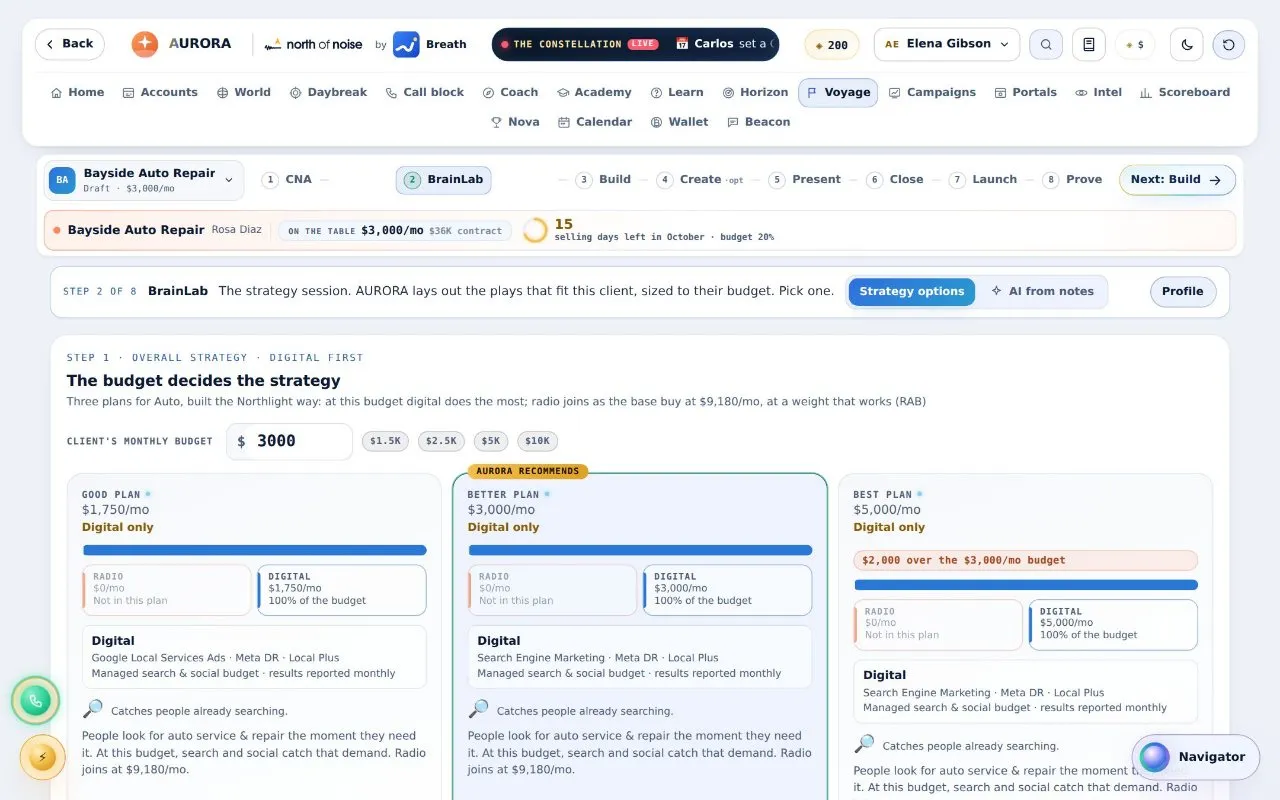Click the 200 credits coin badge
Viewport: 1280px width, 800px height.
coord(832,45)
